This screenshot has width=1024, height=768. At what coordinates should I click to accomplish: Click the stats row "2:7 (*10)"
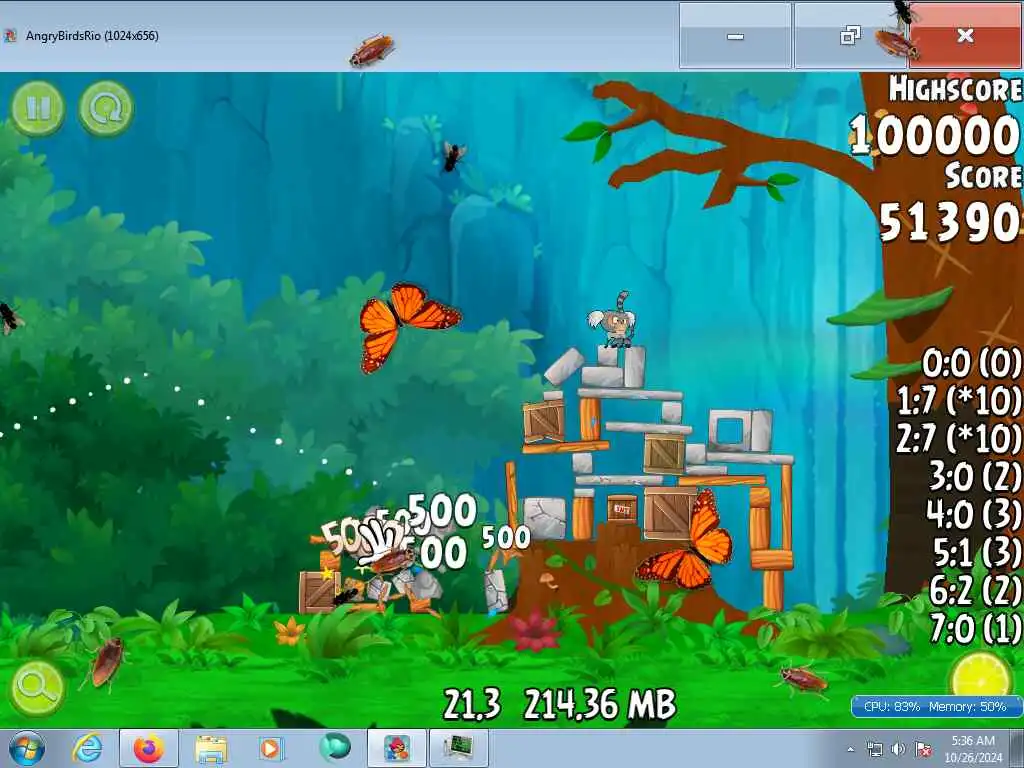(x=958, y=438)
